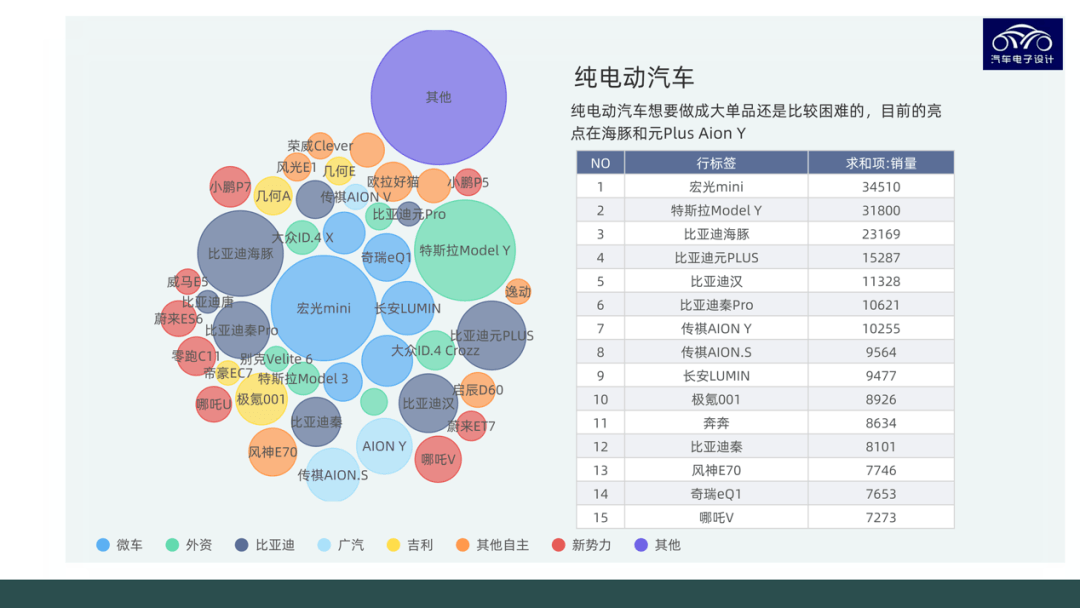Image resolution: width=1080 pixels, height=608 pixels.
Task: Select the 比亚迪海豚 bubble in chart
Action: click(240, 253)
